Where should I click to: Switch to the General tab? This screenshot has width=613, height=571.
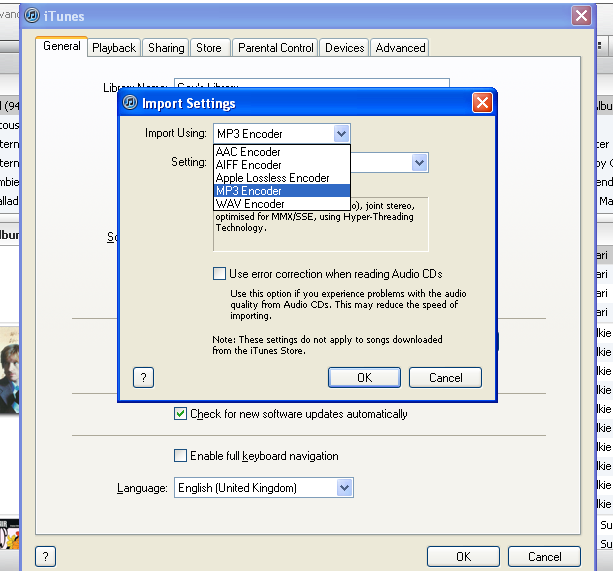(x=61, y=46)
